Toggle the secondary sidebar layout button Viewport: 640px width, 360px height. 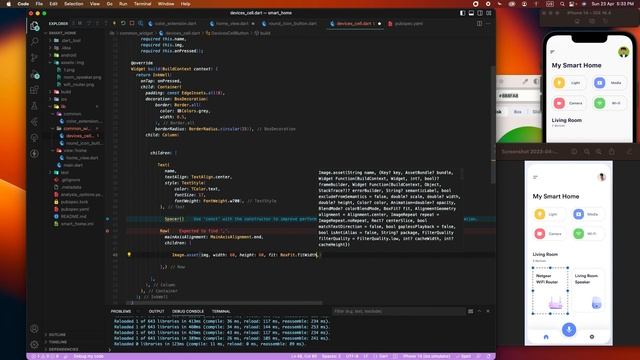(x=480, y=13)
